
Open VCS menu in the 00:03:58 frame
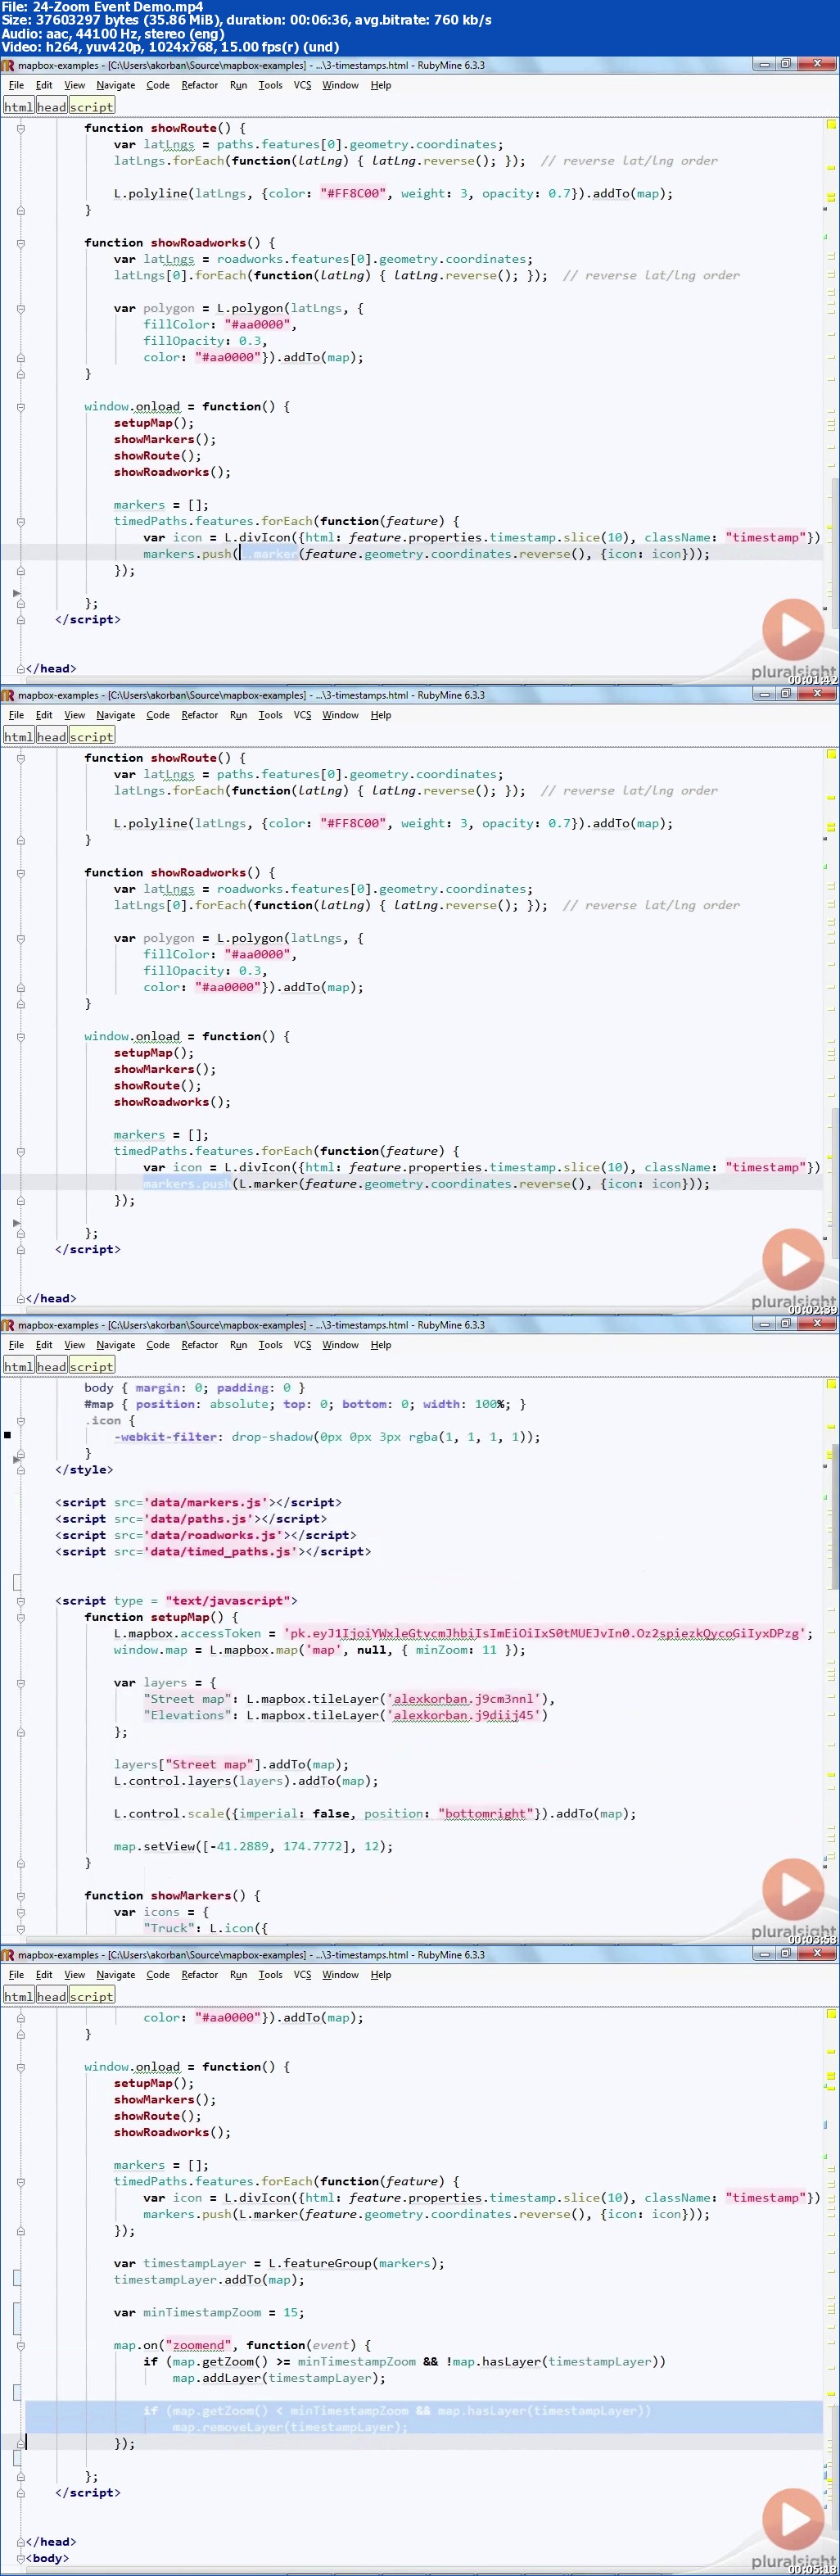tap(302, 1345)
